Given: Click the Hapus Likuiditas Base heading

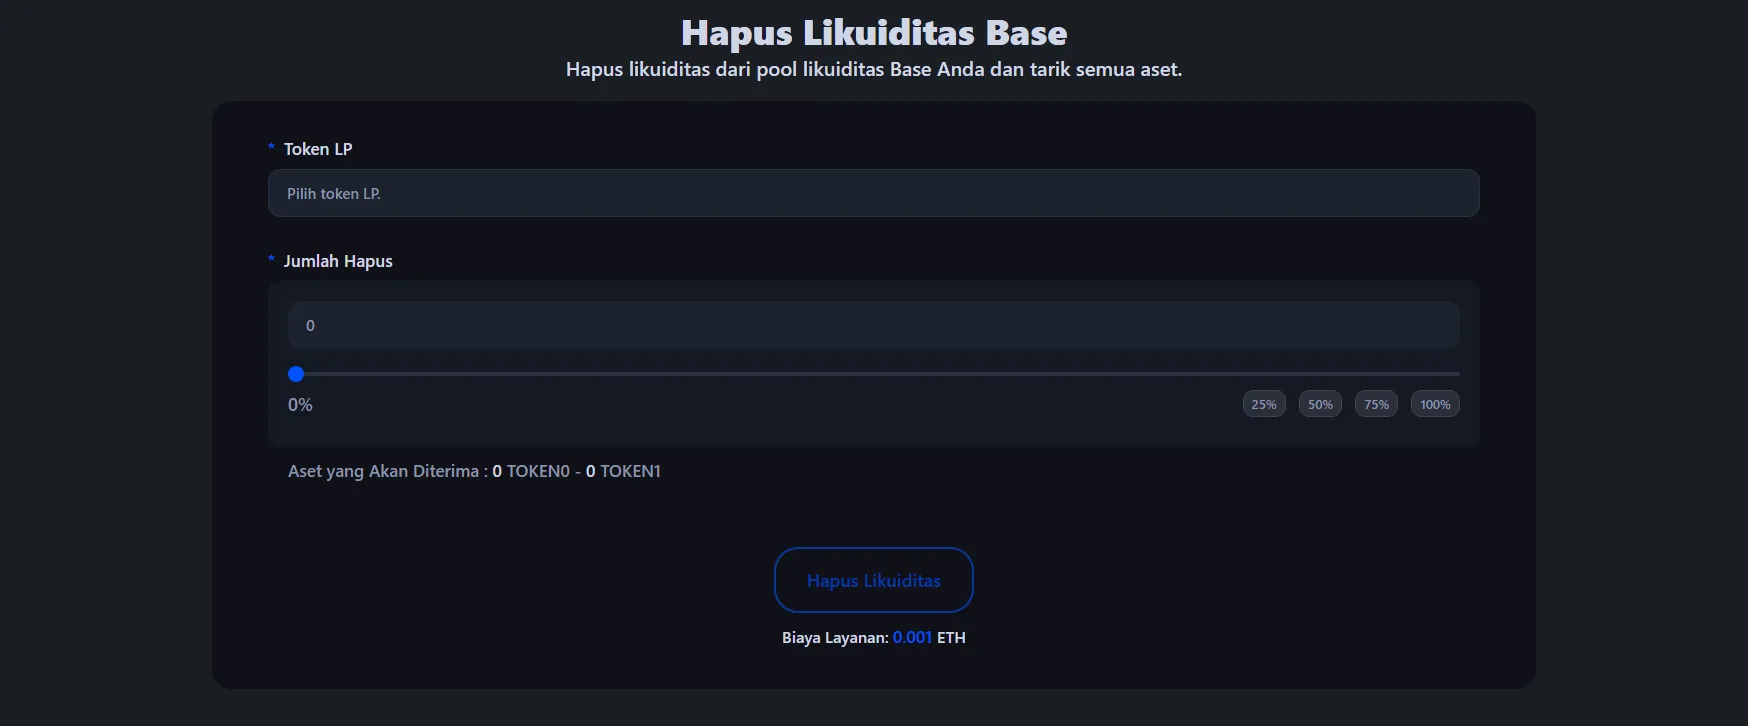Looking at the screenshot, I should click(873, 33).
